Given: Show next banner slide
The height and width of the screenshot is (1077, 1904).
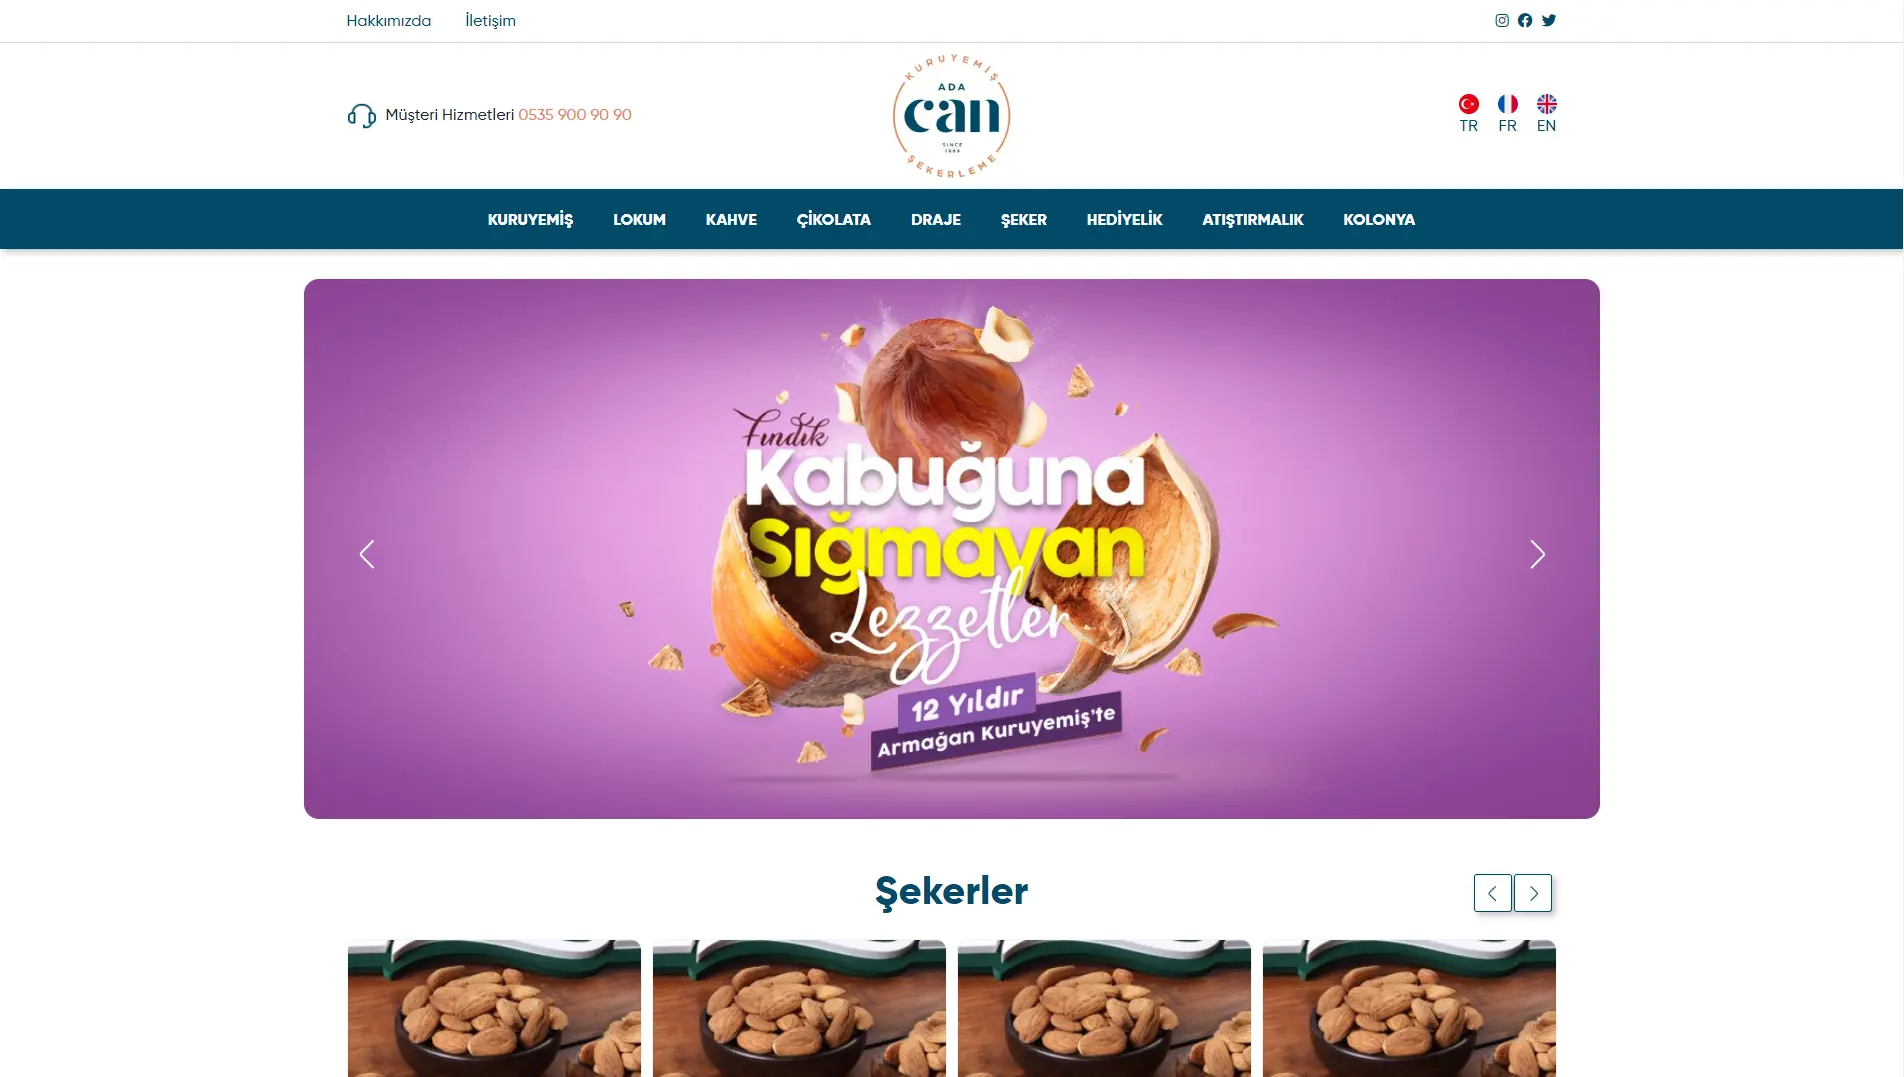Looking at the screenshot, I should tap(1537, 554).
